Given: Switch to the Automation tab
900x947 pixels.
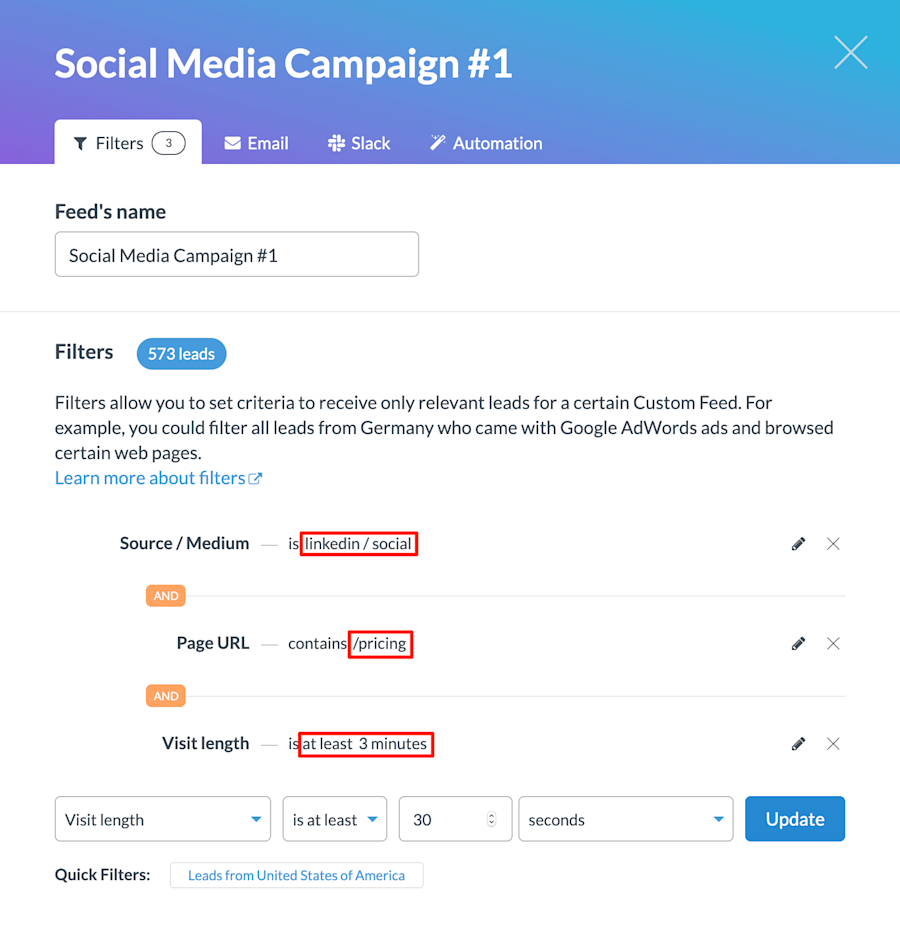Looking at the screenshot, I should (x=485, y=142).
